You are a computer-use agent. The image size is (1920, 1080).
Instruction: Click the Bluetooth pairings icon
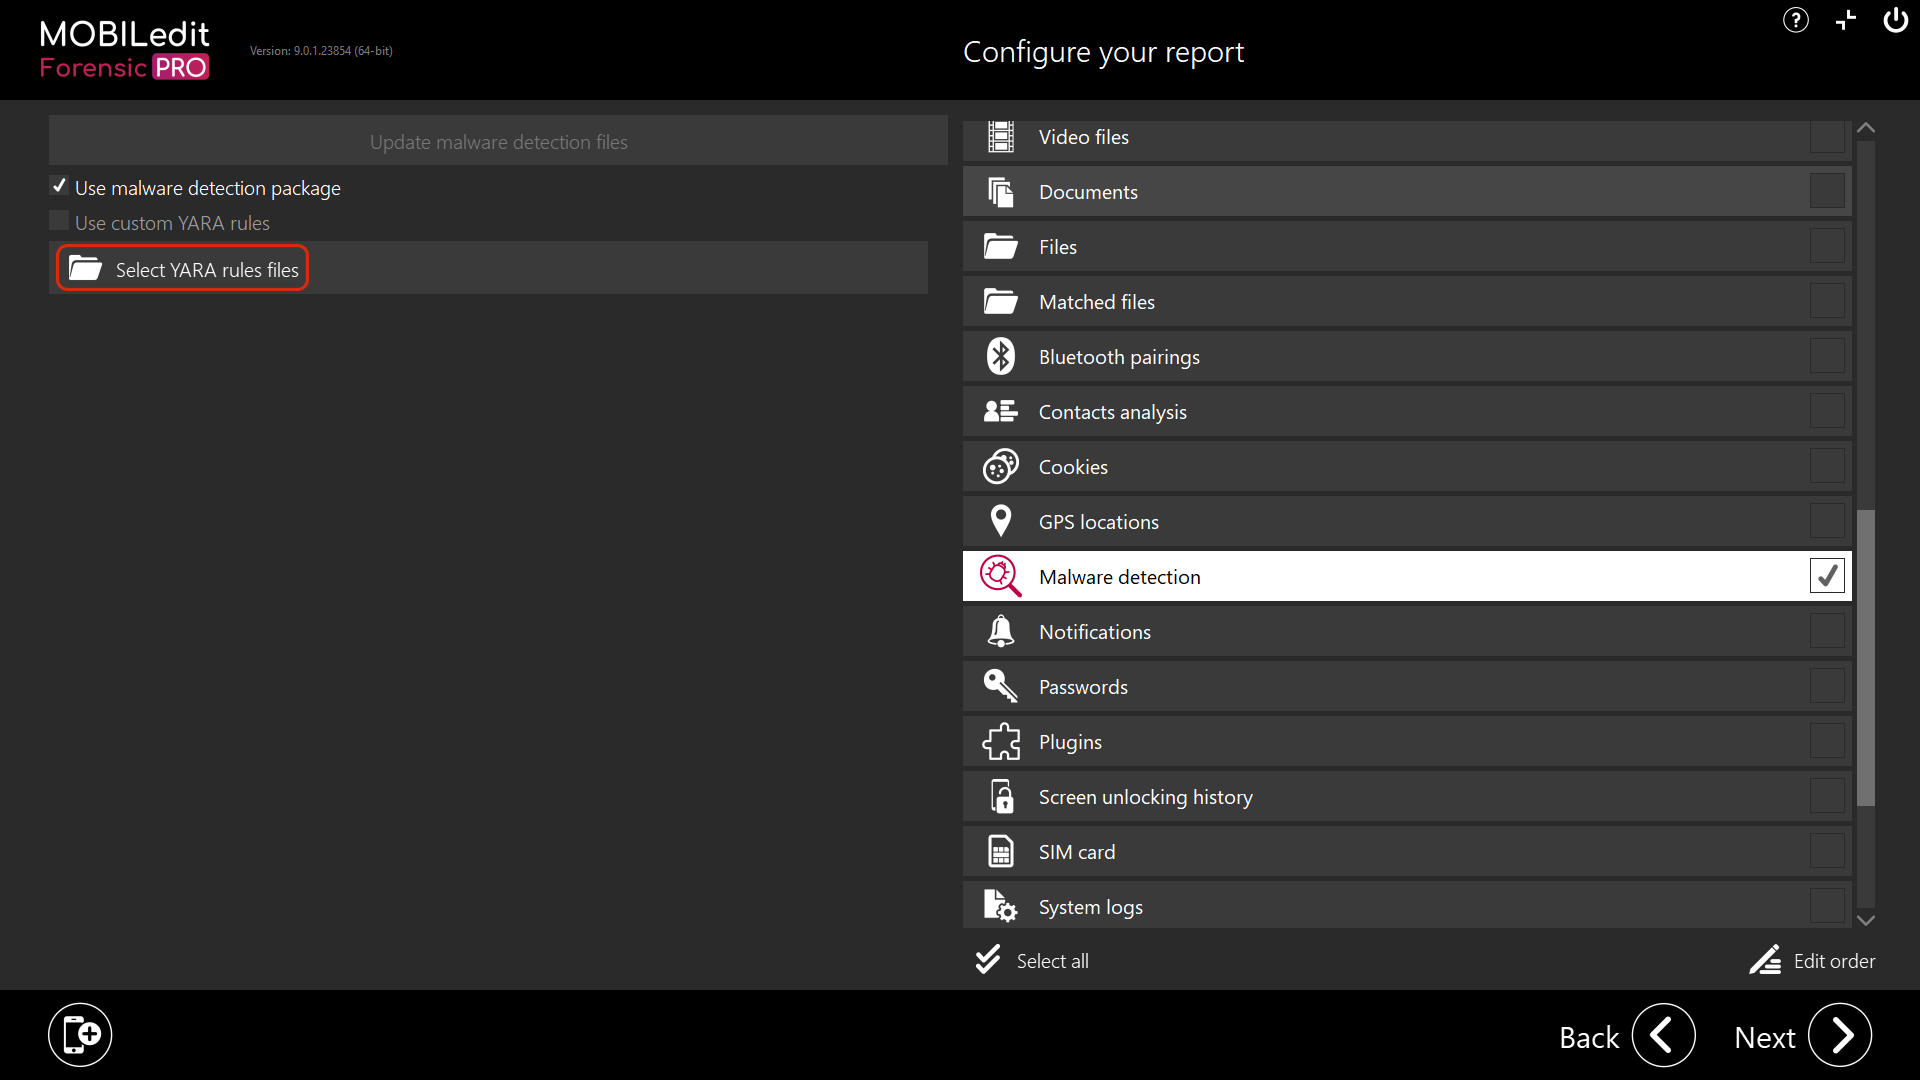1000,356
